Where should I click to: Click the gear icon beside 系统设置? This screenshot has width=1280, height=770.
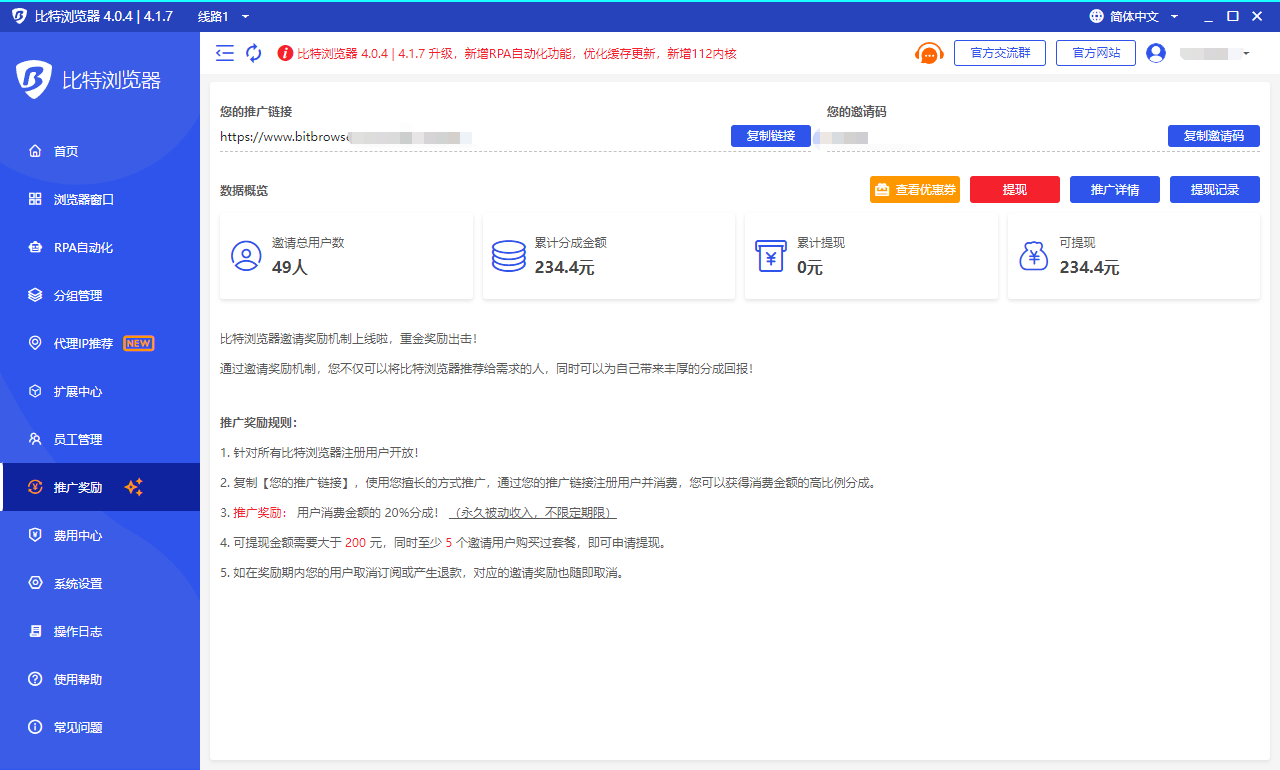(35, 583)
